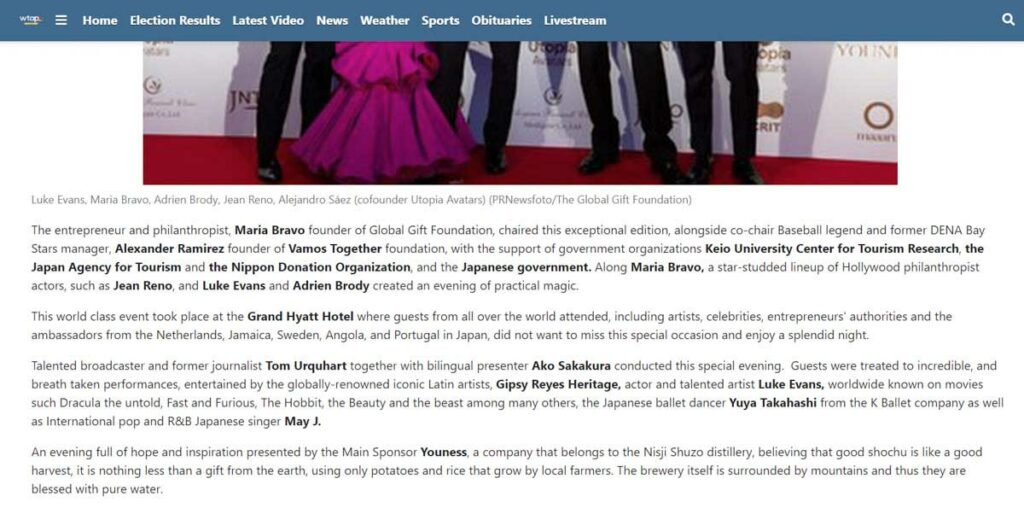The image size is (1024, 508).
Task: Navigate to the News section
Action: coord(332,20)
